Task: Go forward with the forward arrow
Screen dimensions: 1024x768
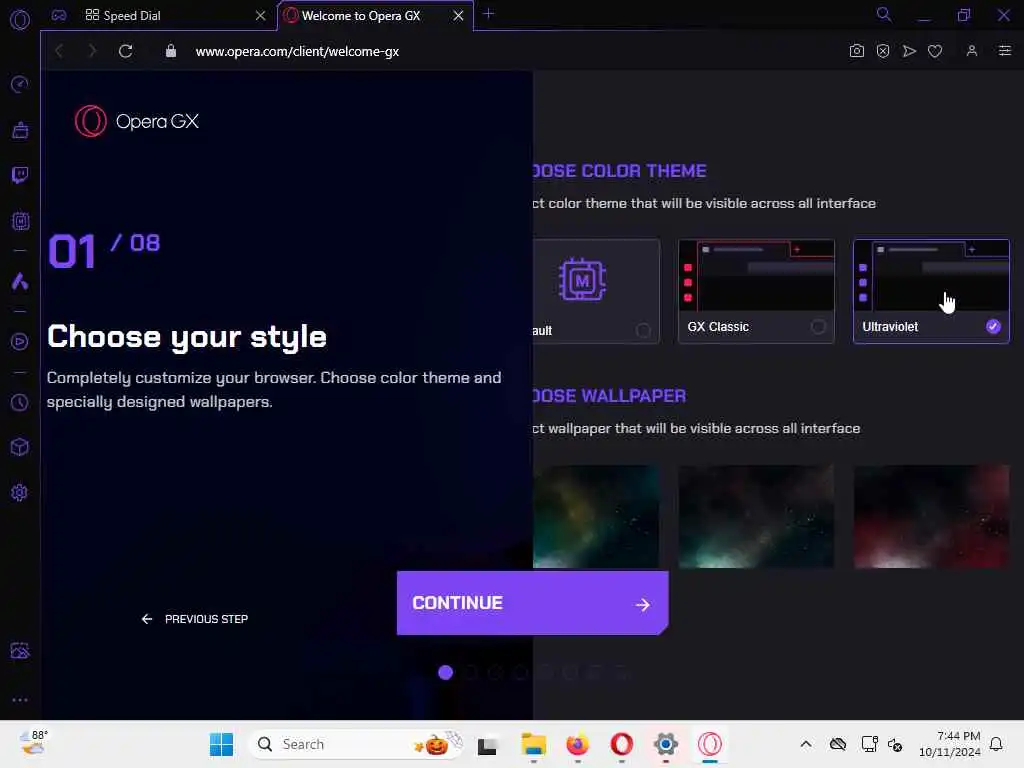Action: (92, 51)
